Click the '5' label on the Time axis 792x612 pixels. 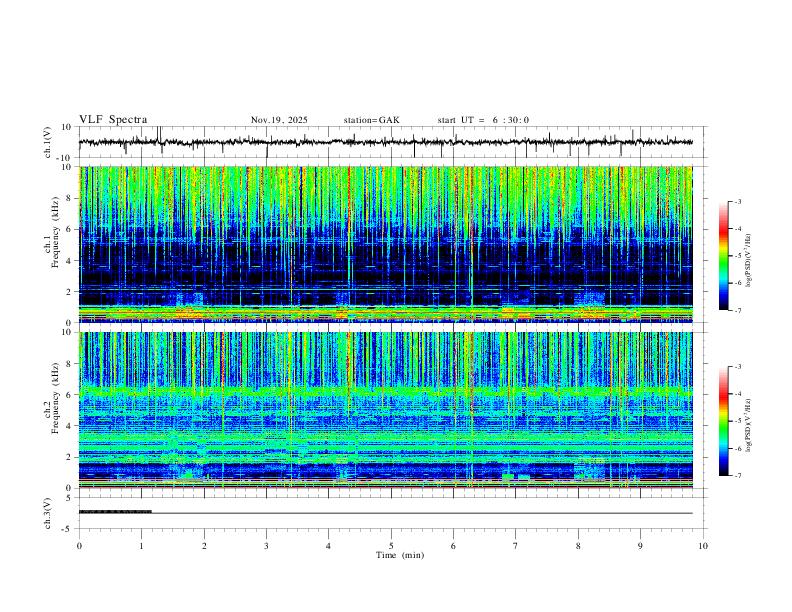click(x=391, y=546)
